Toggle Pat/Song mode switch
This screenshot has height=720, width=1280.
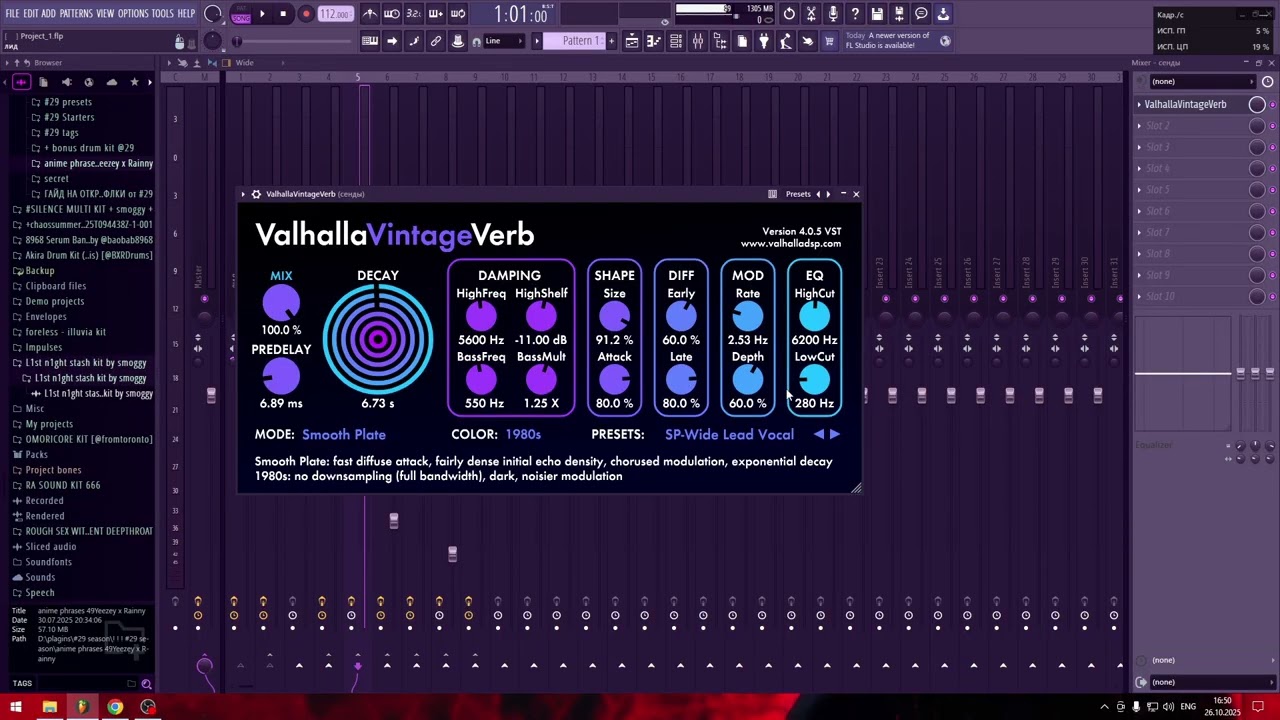point(240,14)
